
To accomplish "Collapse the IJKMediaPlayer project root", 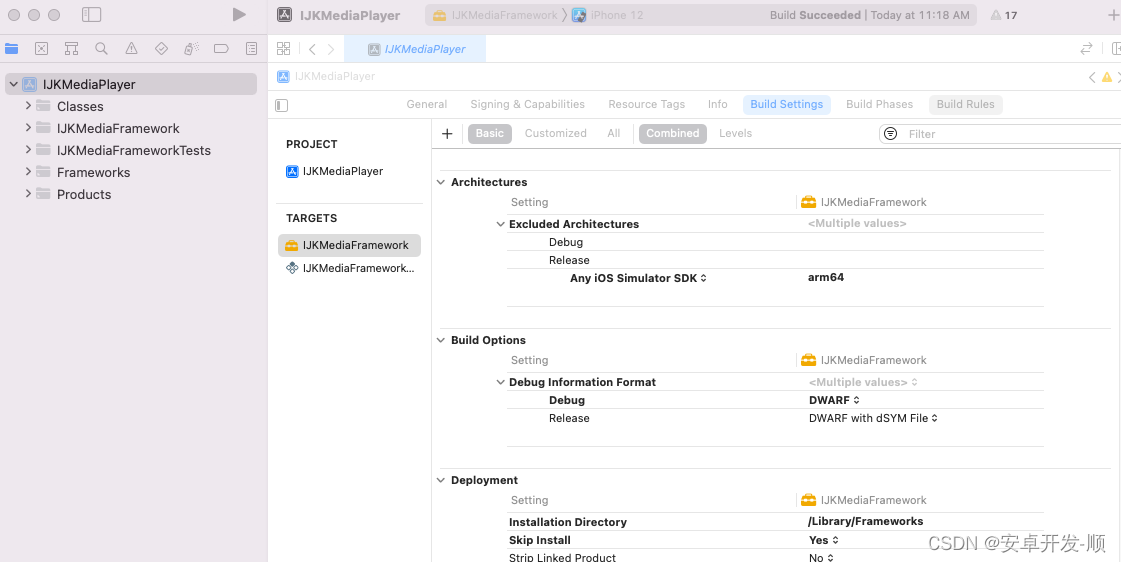I will [14, 84].
